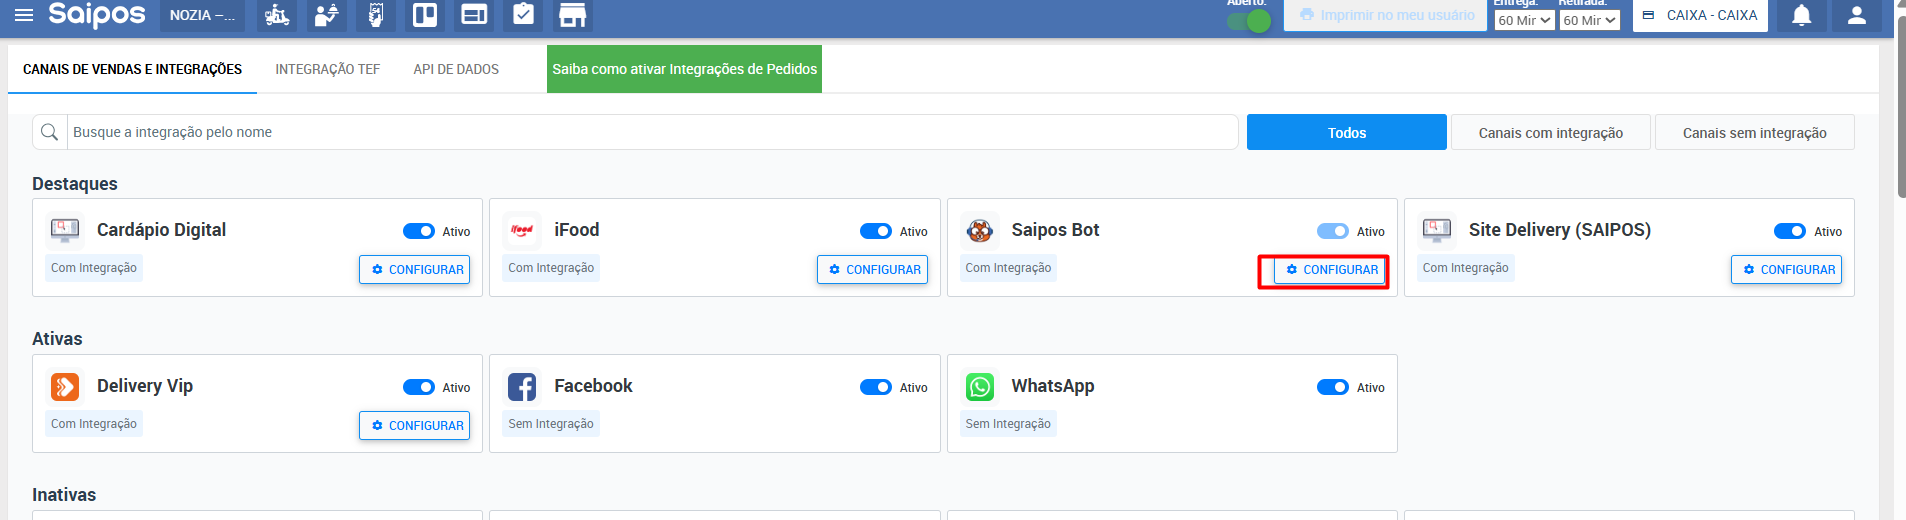Open Saiba como ativar Integrações de Pedidos
Screen dimensions: 1906x520
pos(684,69)
